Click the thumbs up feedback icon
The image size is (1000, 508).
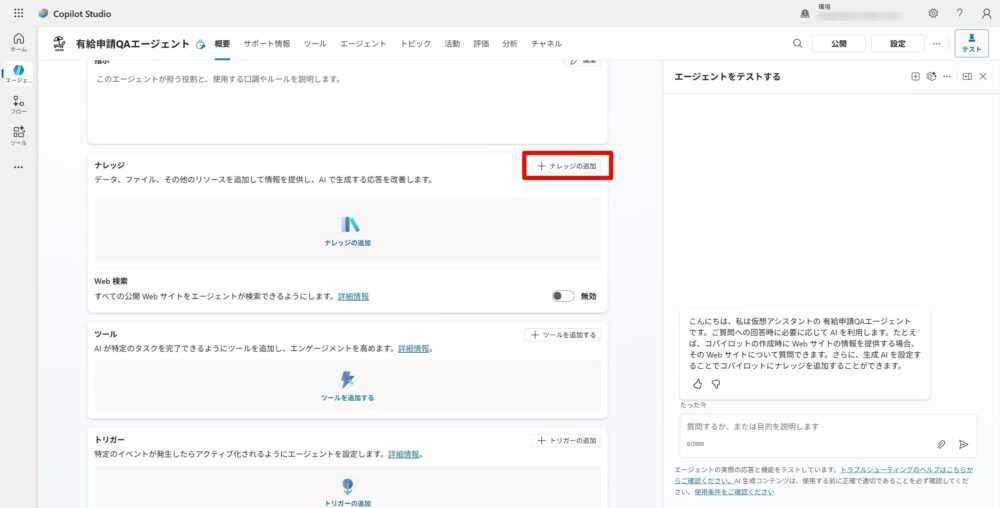click(x=698, y=384)
